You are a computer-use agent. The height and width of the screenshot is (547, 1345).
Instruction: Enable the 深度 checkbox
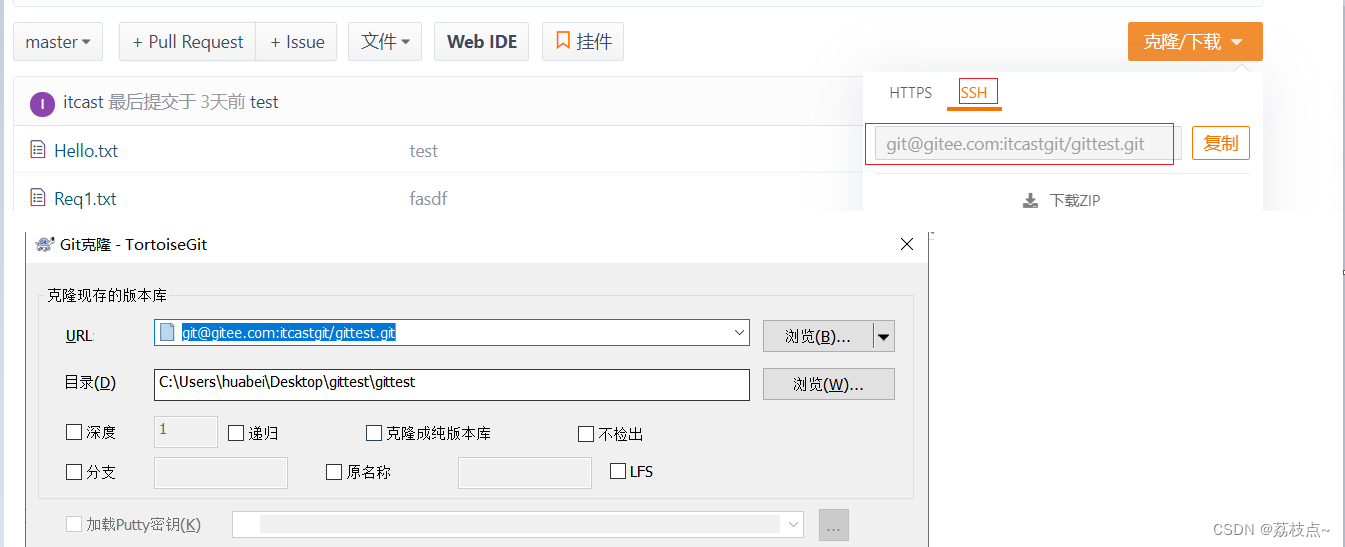coord(73,433)
